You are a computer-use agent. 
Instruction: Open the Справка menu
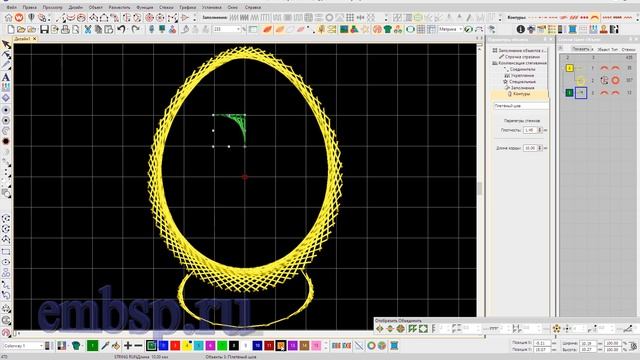point(253,7)
